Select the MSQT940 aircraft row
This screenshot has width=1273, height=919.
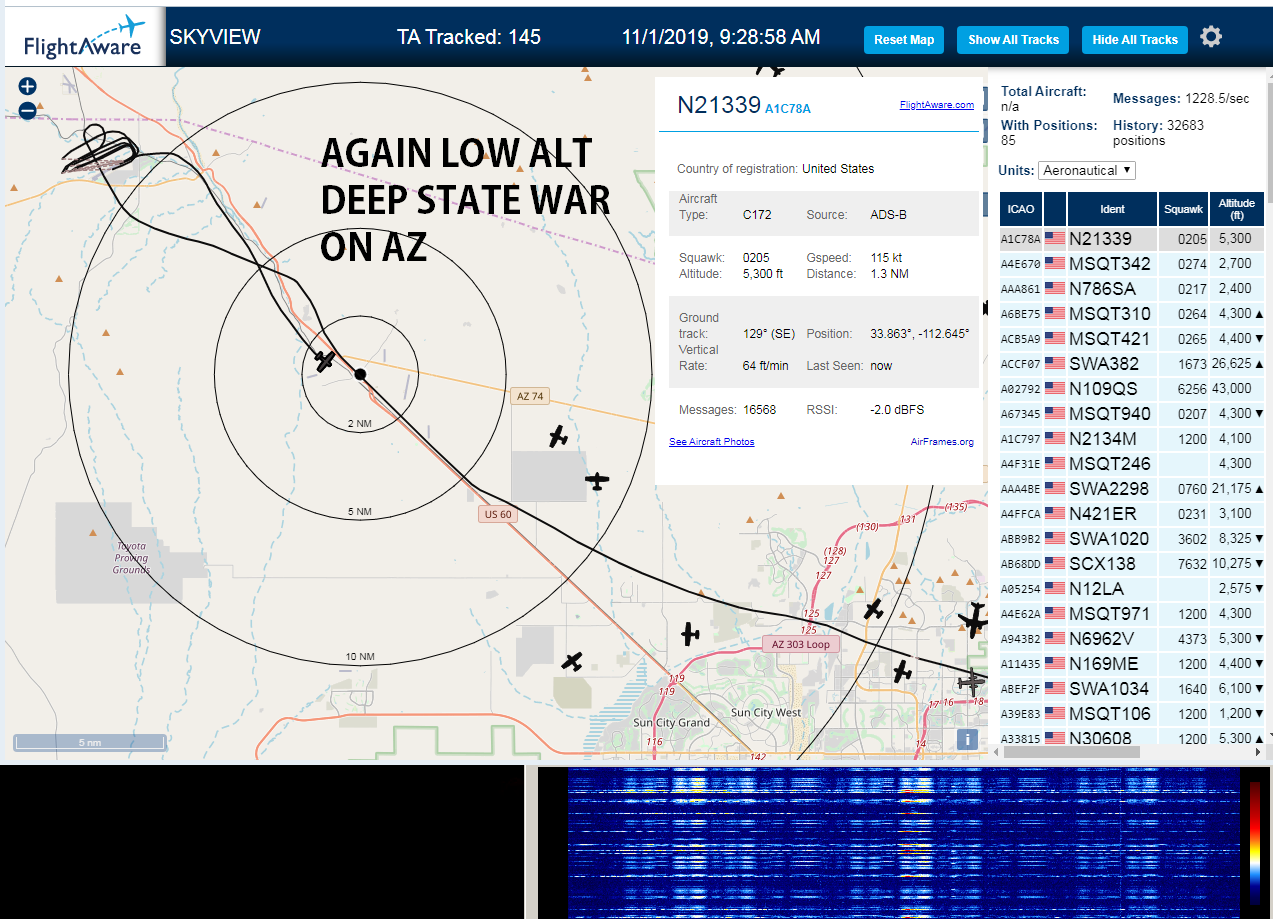pyautogui.click(x=1132, y=414)
